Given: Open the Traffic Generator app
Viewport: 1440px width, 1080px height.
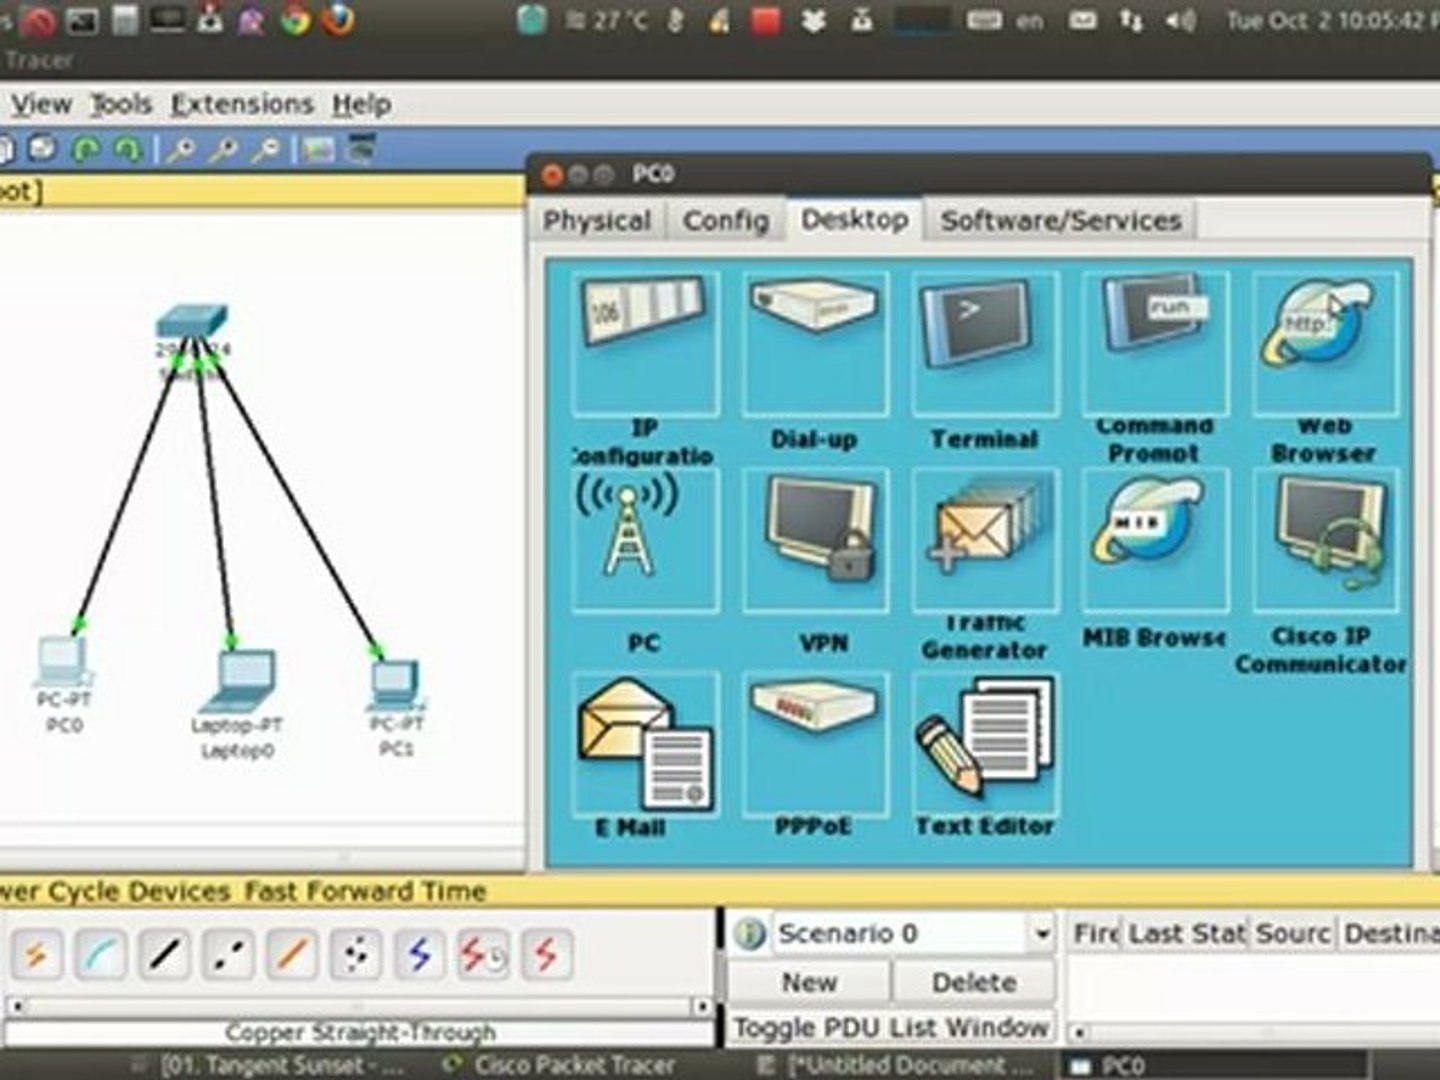Looking at the screenshot, I should click(985, 539).
